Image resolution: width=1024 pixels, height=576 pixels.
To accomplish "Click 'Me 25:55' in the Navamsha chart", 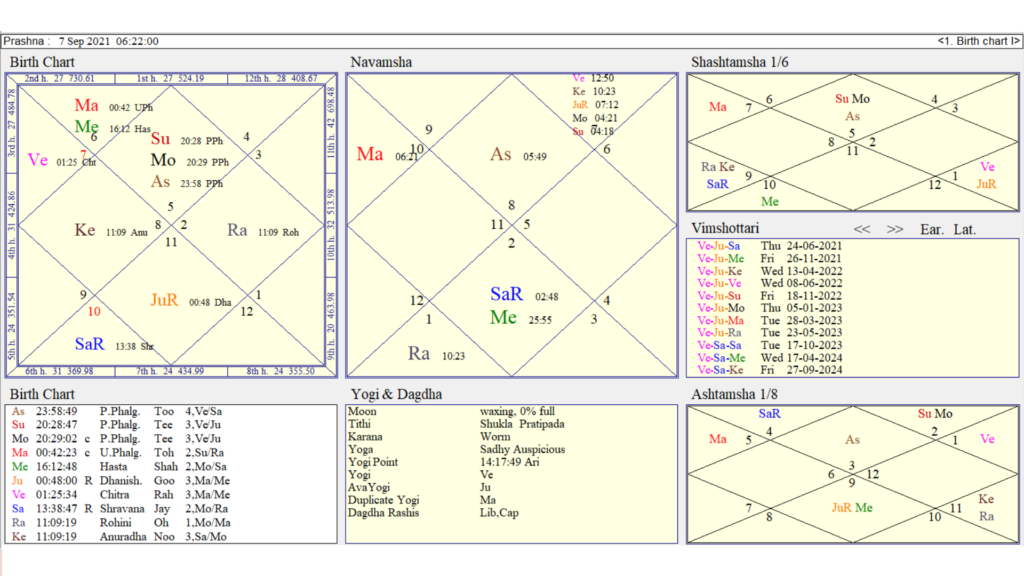I will click(521, 318).
